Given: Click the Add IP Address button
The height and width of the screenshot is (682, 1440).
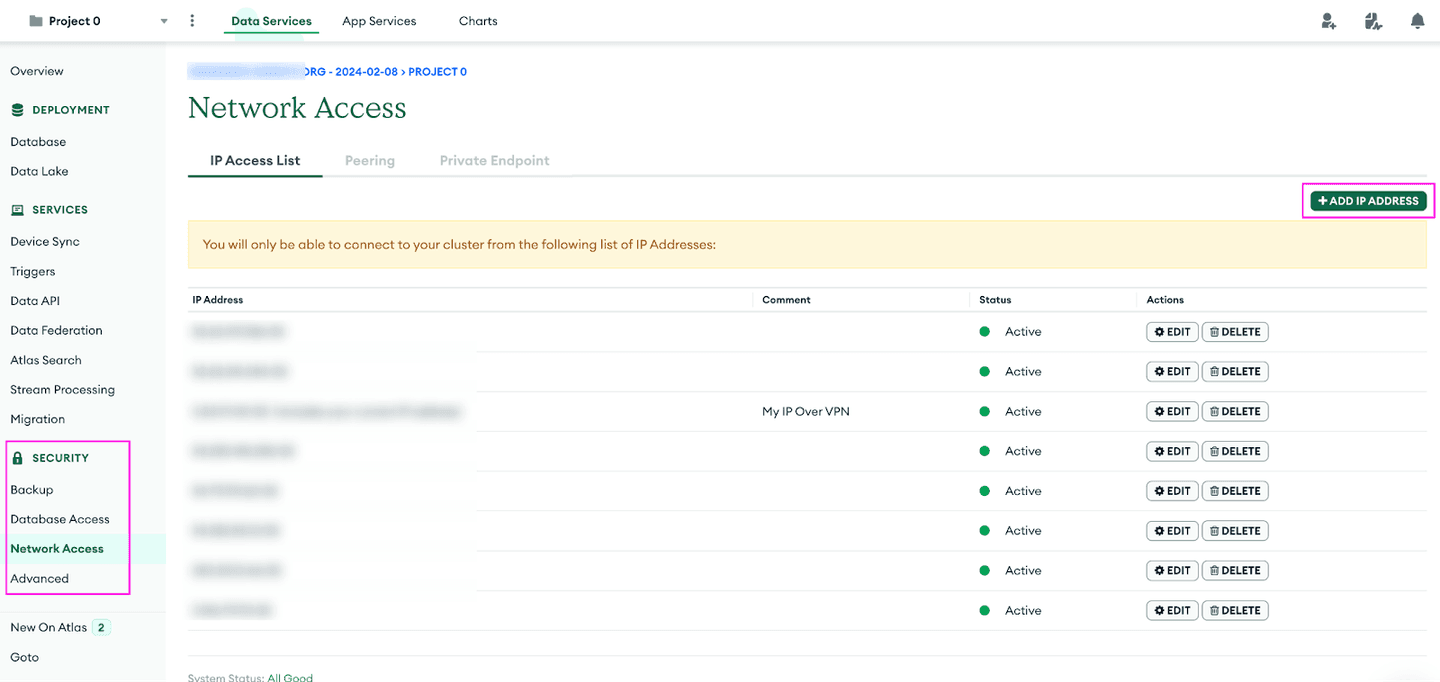Looking at the screenshot, I should pos(1368,201).
